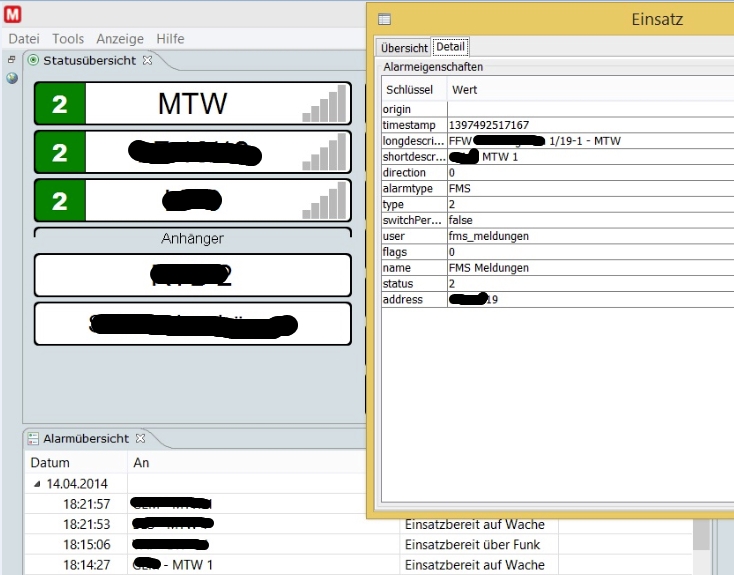734x575 pixels.
Task: Select alarm entry at 18:21:53
Action: click(358, 524)
